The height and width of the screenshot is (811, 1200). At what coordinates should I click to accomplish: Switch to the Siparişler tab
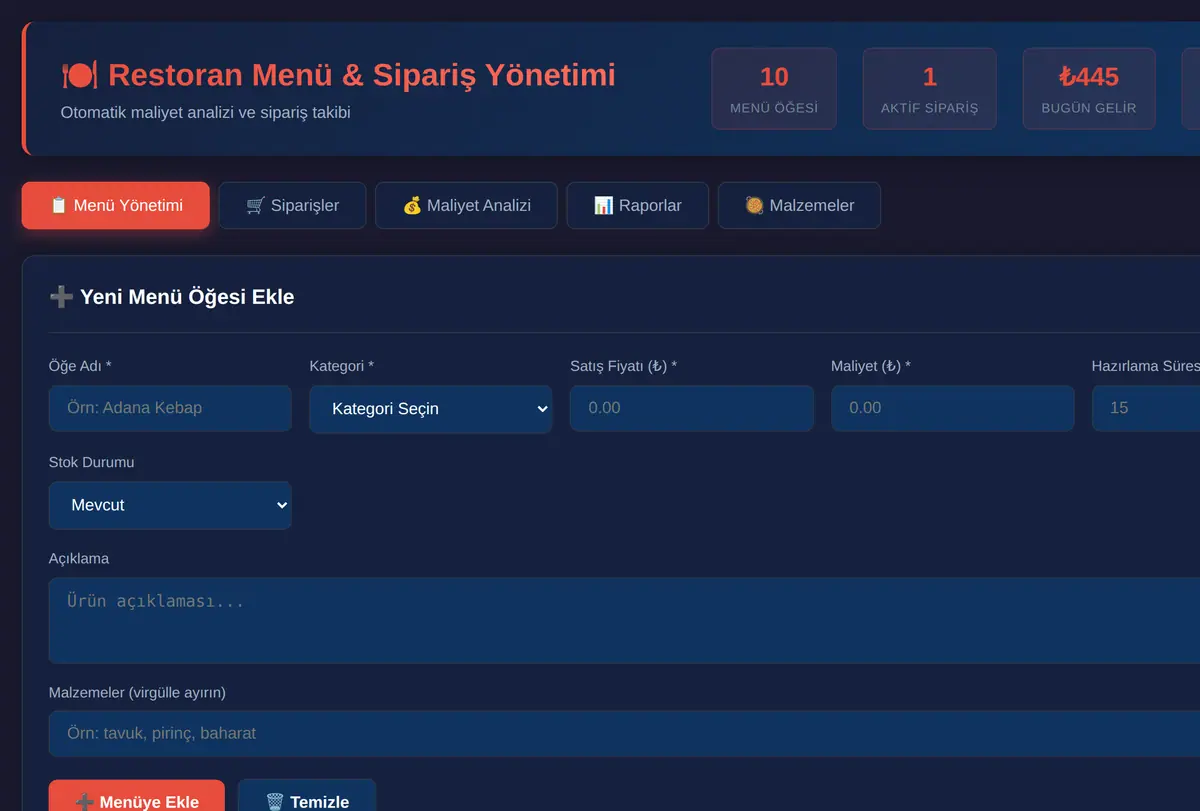pyautogui.click(x=292, y=205)
